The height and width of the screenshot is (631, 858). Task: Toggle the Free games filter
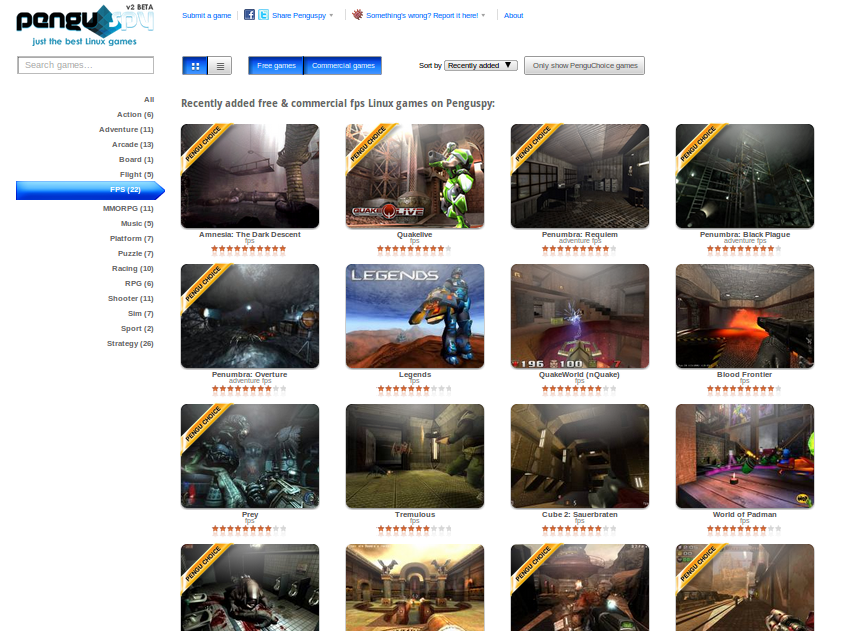(276, 66)
